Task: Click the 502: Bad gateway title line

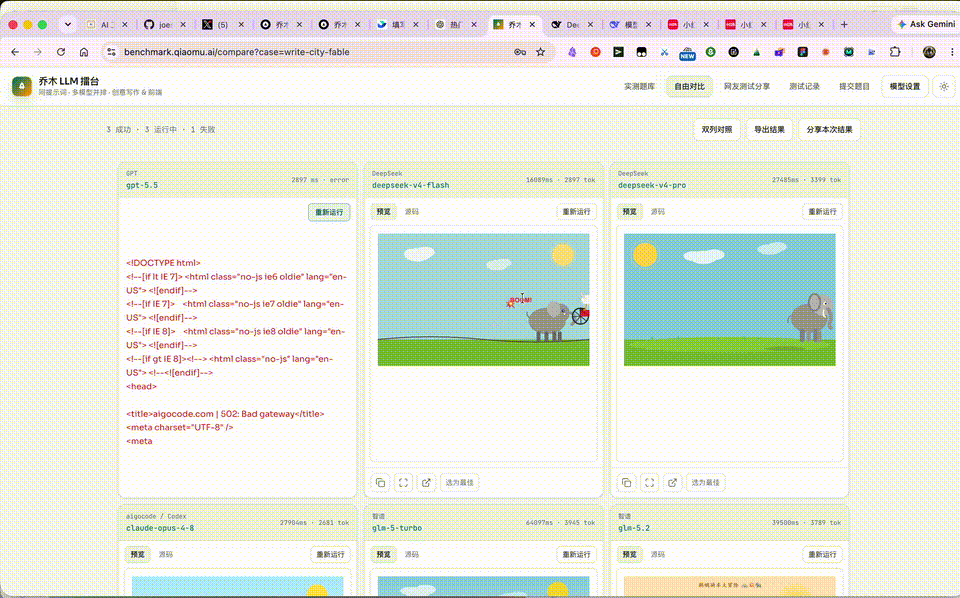Action: pyautogui.click(x=225, y=414)
